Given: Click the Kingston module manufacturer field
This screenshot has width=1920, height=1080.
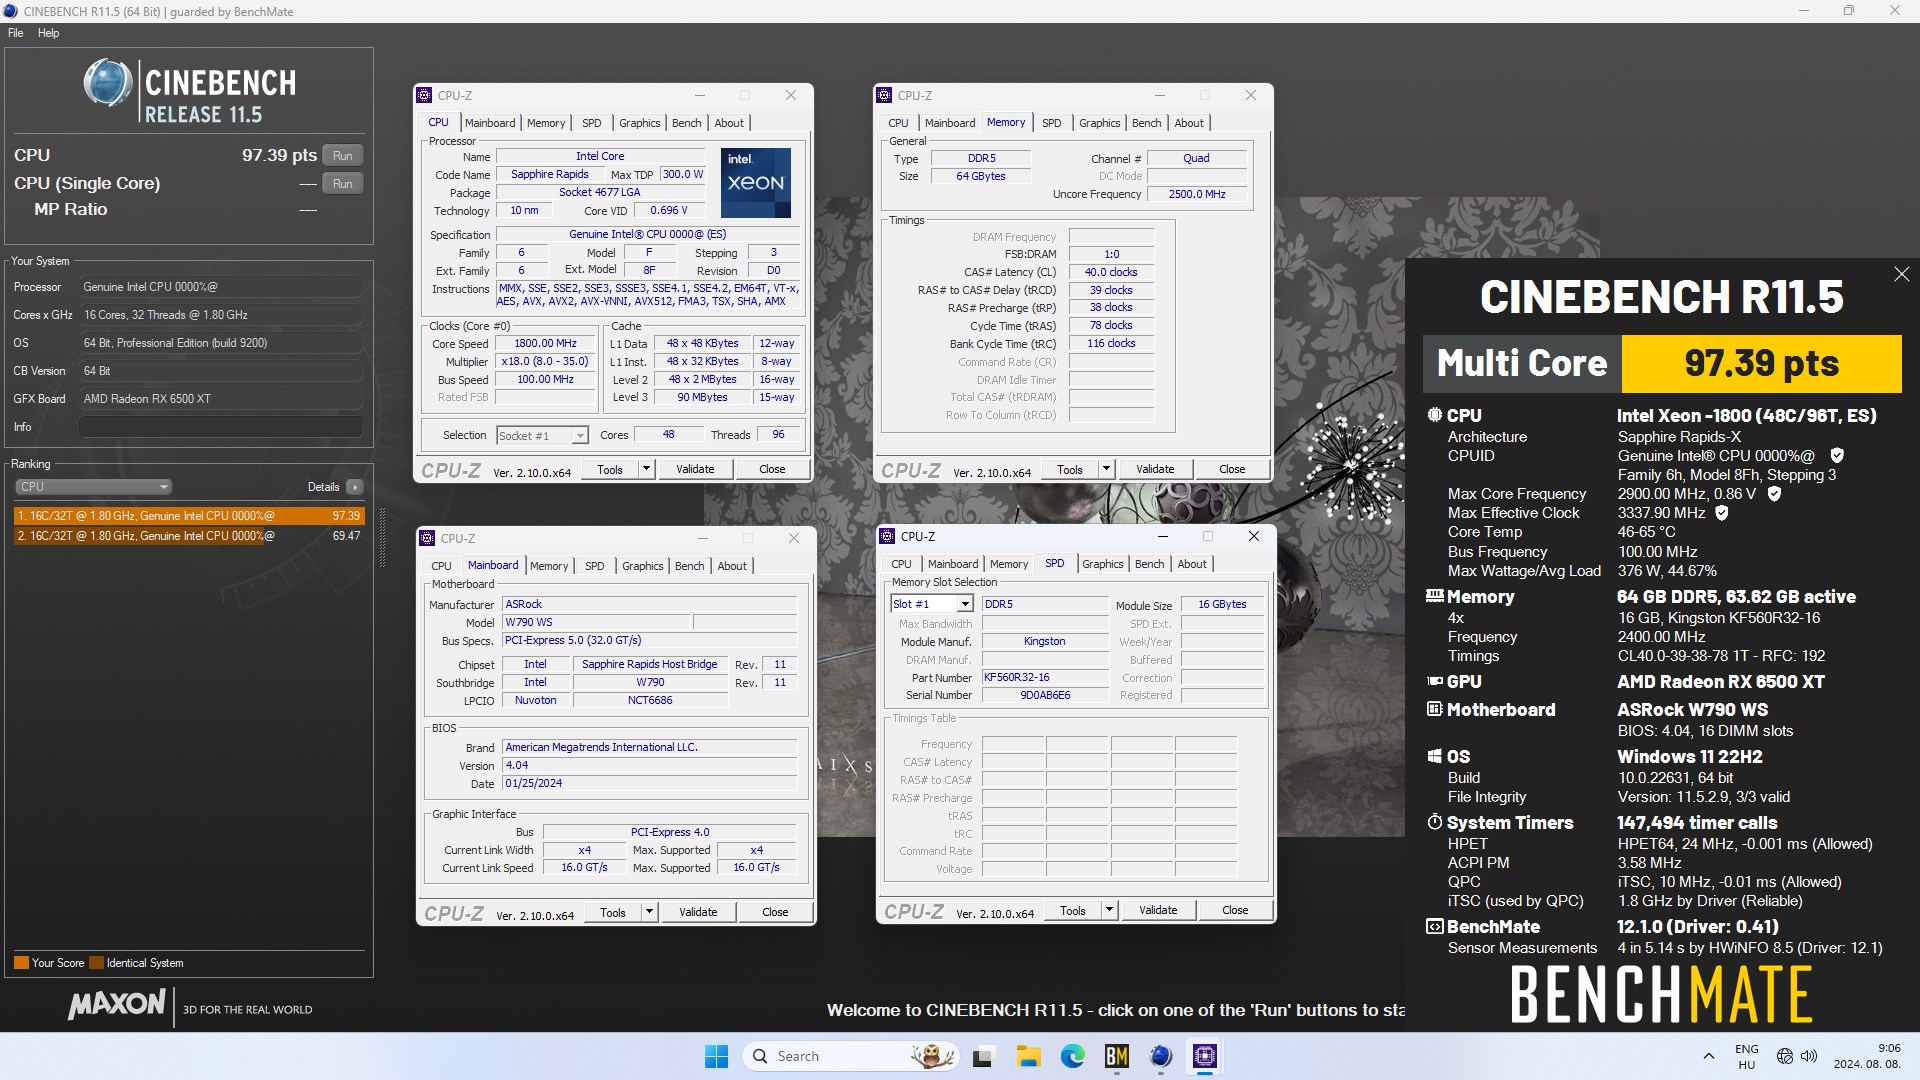Looking at the screenshot, I should pyautogui.click(x=1044, y=642).
